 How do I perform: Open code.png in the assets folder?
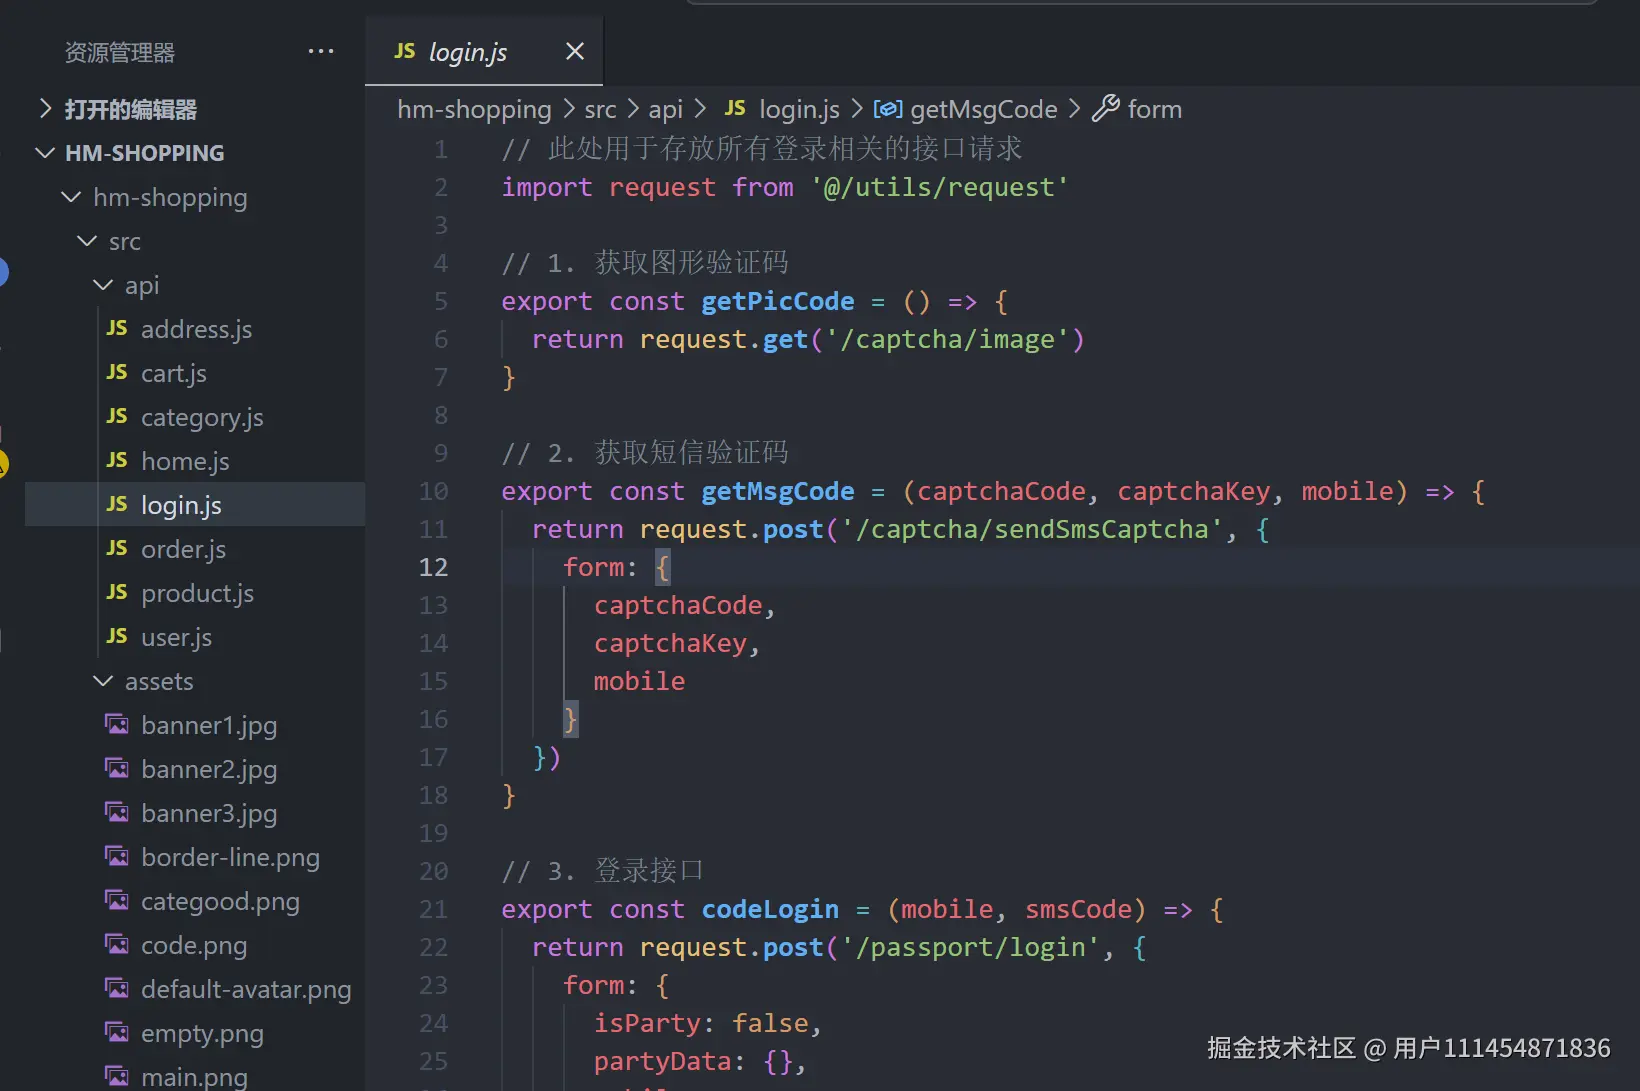click(194, 945)
